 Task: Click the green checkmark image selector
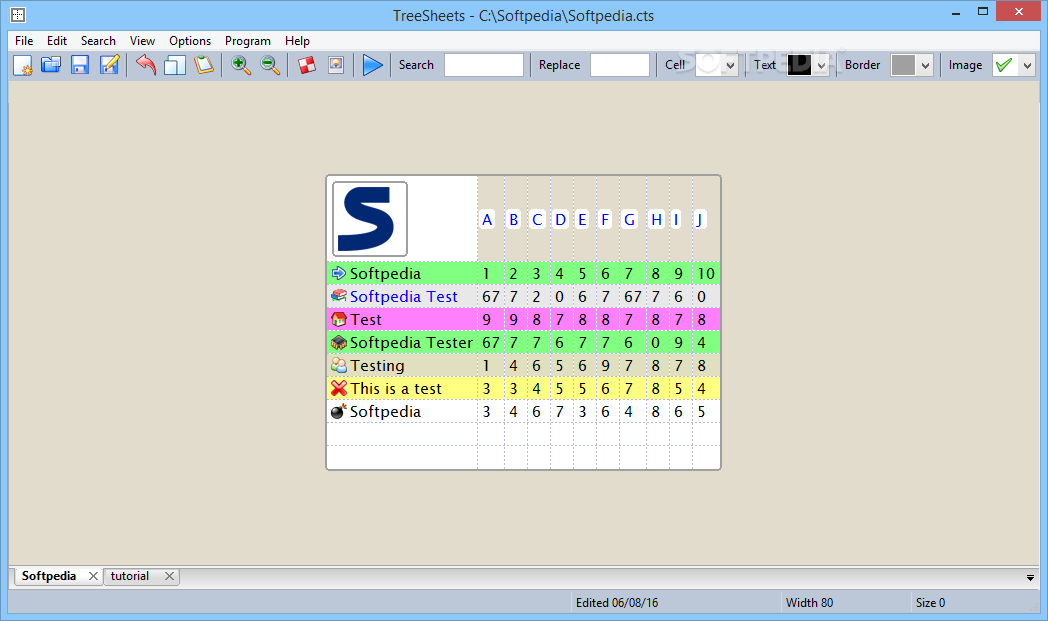pos(1005,66)
